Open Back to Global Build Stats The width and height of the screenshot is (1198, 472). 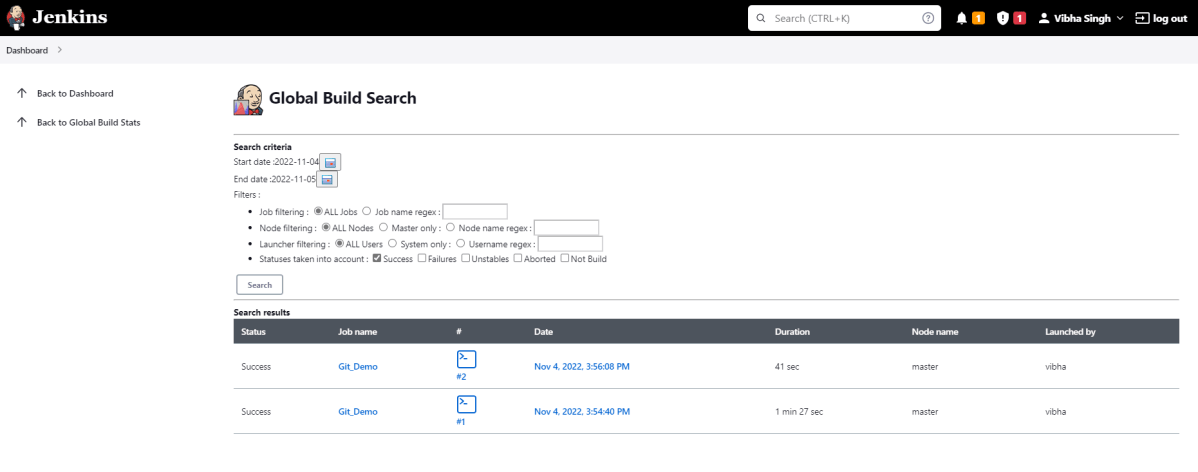pos(88,122)
